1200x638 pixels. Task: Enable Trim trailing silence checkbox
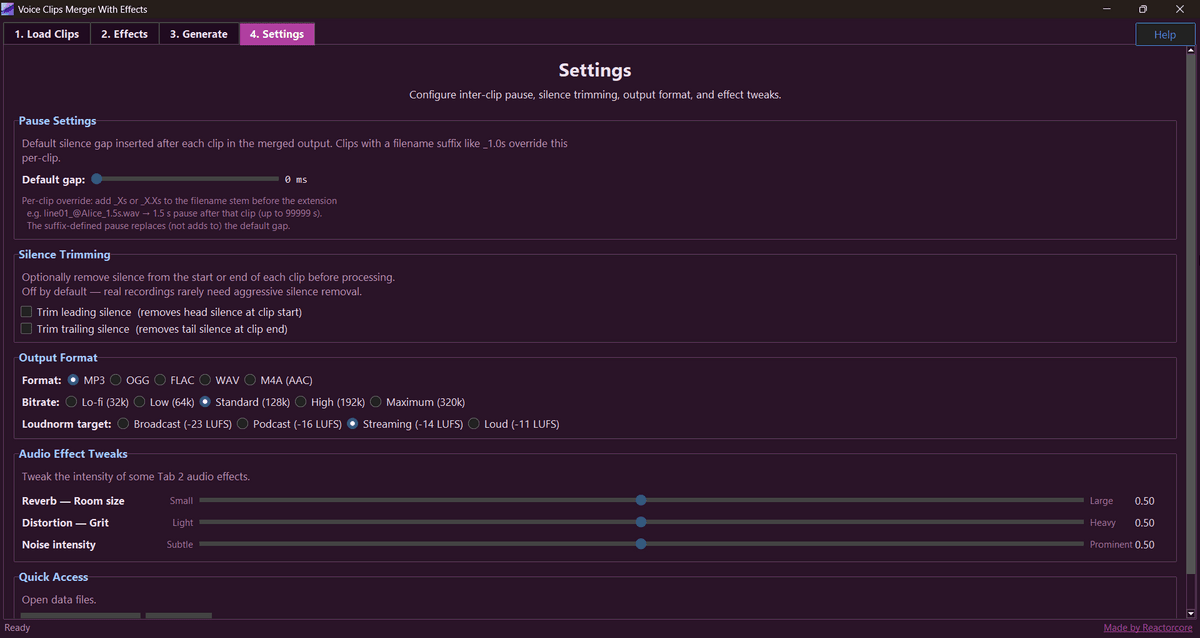tap(27, 329)
